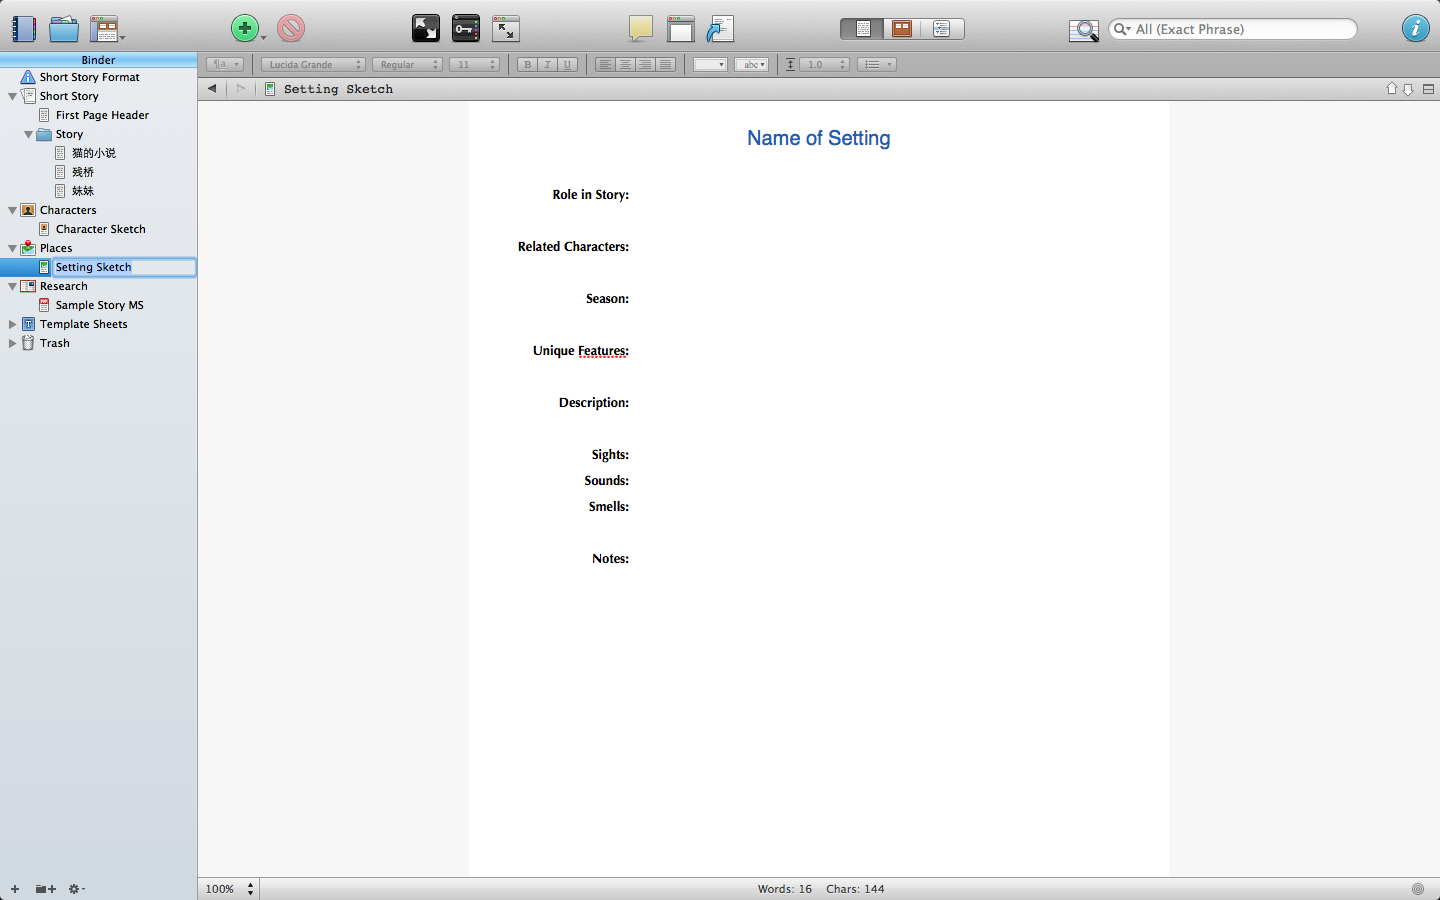Align text left
Screen dimensions: 1440x900
604,64
